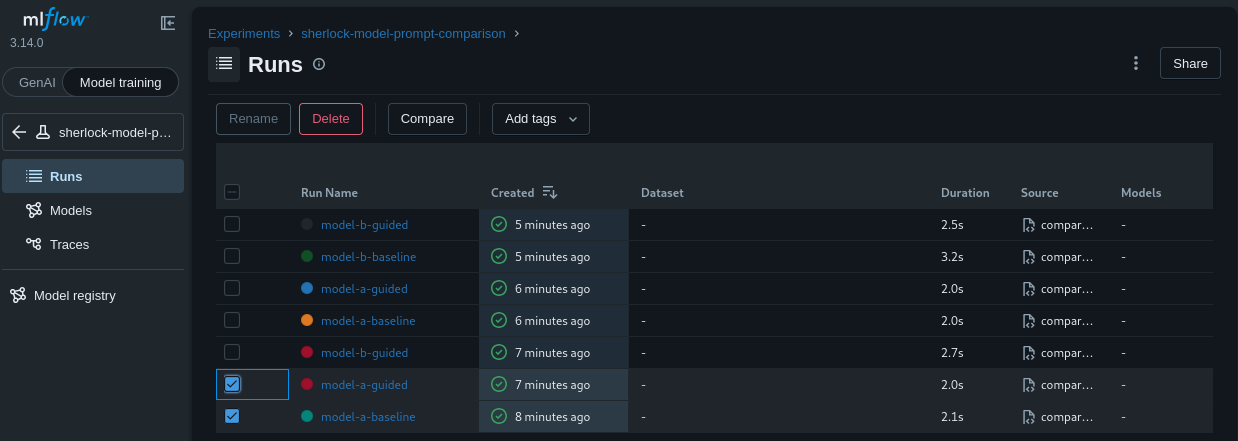Click the source file icon in model-b-baseline row

1028,257
